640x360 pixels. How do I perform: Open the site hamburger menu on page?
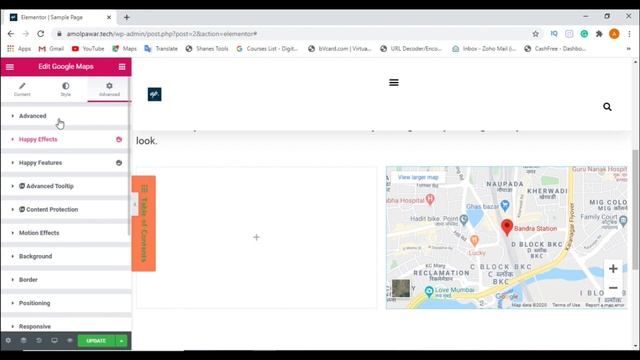pyautogui.click(x=394, y=82)
